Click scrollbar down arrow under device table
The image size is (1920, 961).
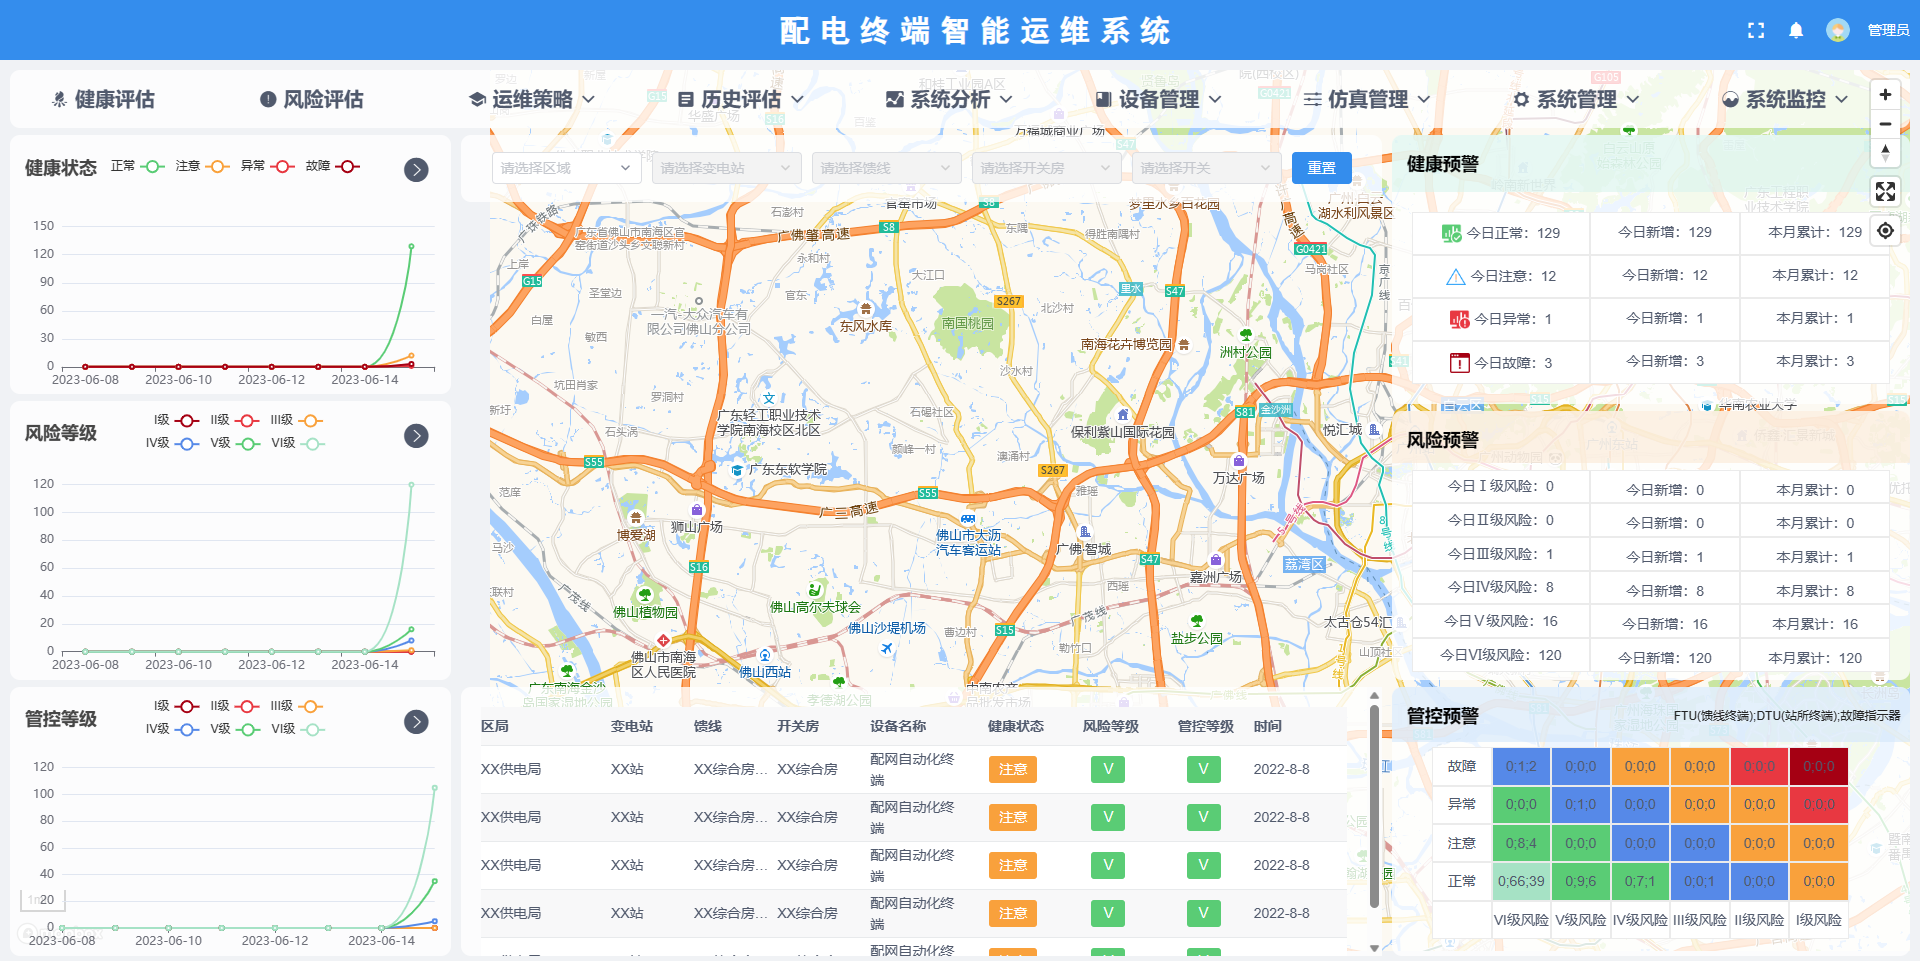pos(1374,948)
